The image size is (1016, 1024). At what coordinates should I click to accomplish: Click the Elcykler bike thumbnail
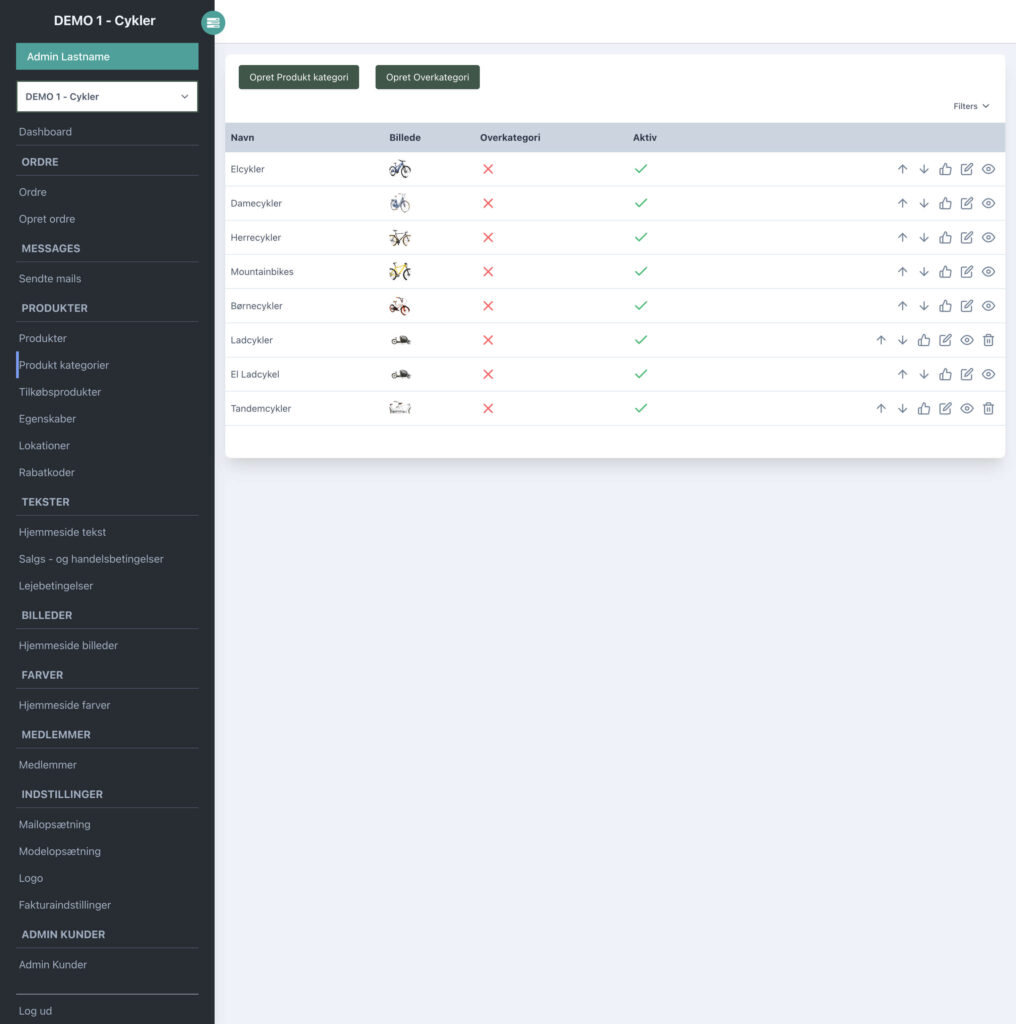[399, 169]
